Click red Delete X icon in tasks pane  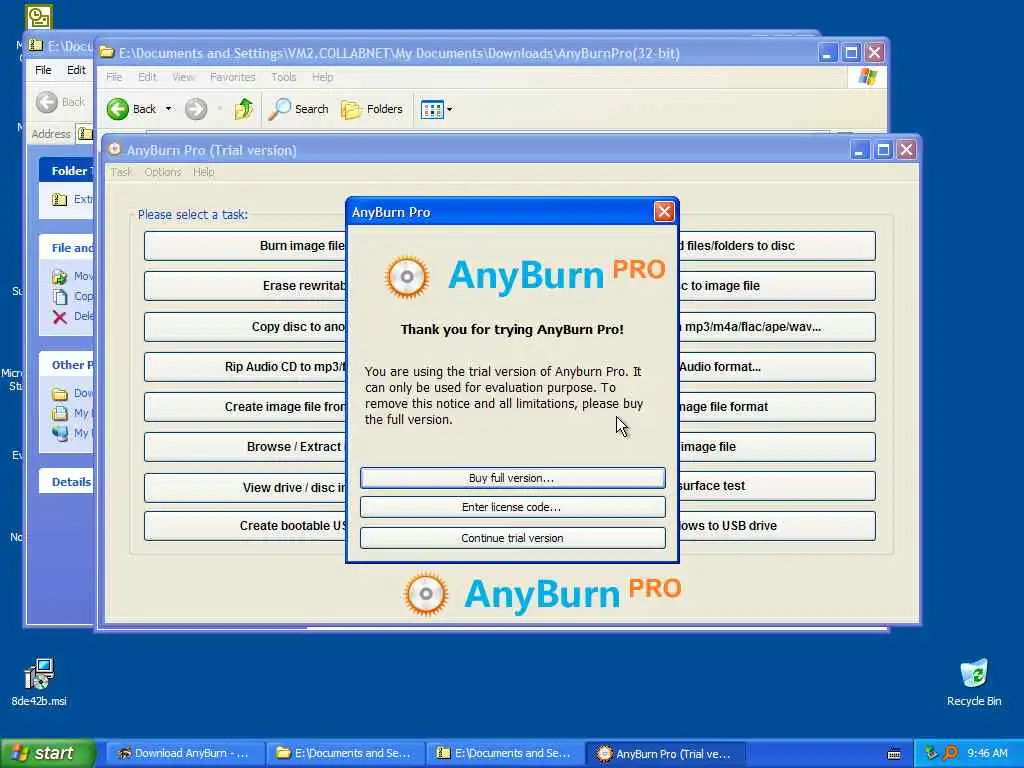tap(59, 317)
